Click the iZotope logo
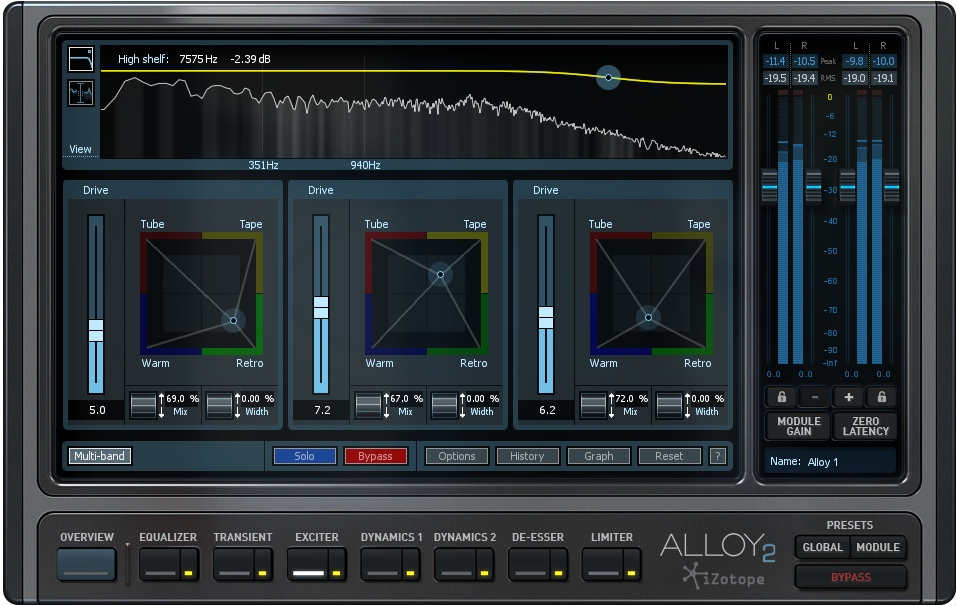Screen dimensions: 957x606 (724, 577)
